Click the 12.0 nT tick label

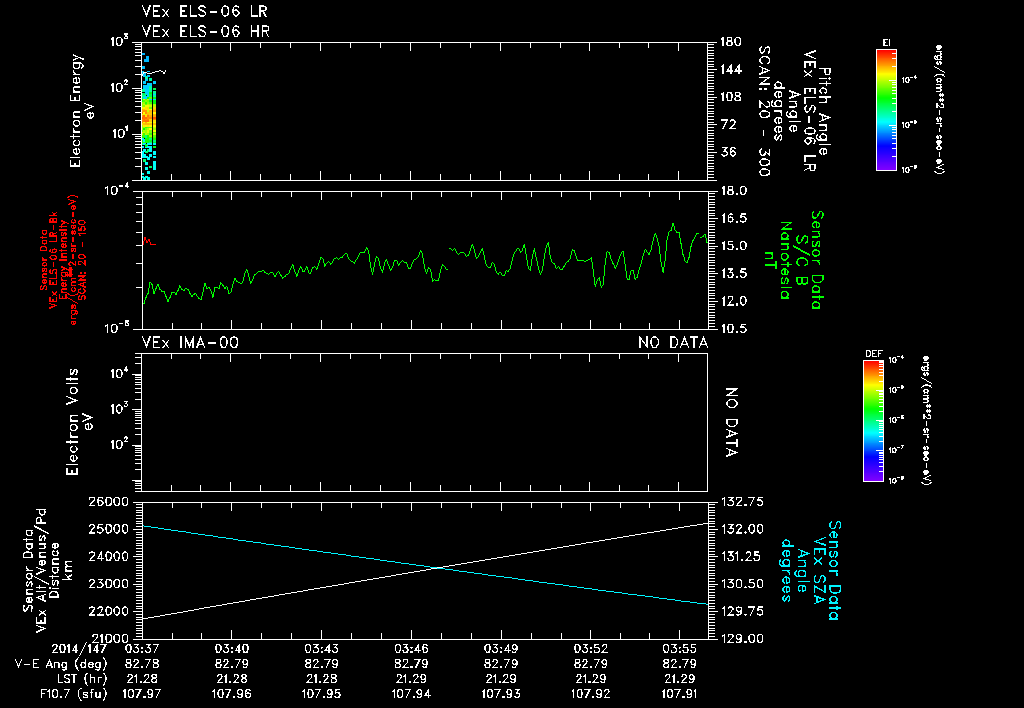(733, 302)
